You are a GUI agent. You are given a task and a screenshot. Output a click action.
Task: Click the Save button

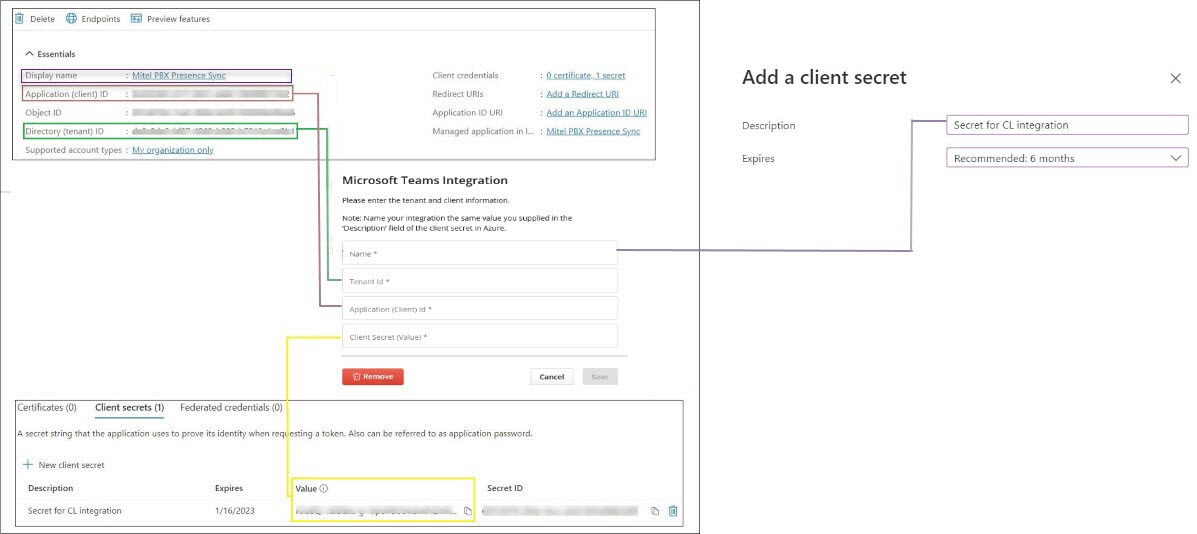tap(600, 377)
